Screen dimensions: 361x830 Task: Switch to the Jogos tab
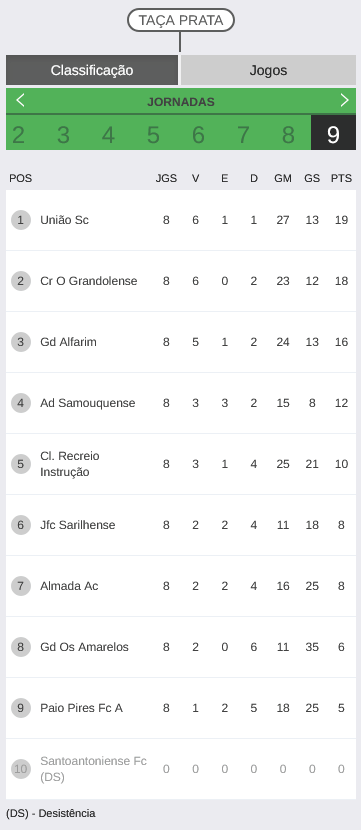(x=268, y=70)
